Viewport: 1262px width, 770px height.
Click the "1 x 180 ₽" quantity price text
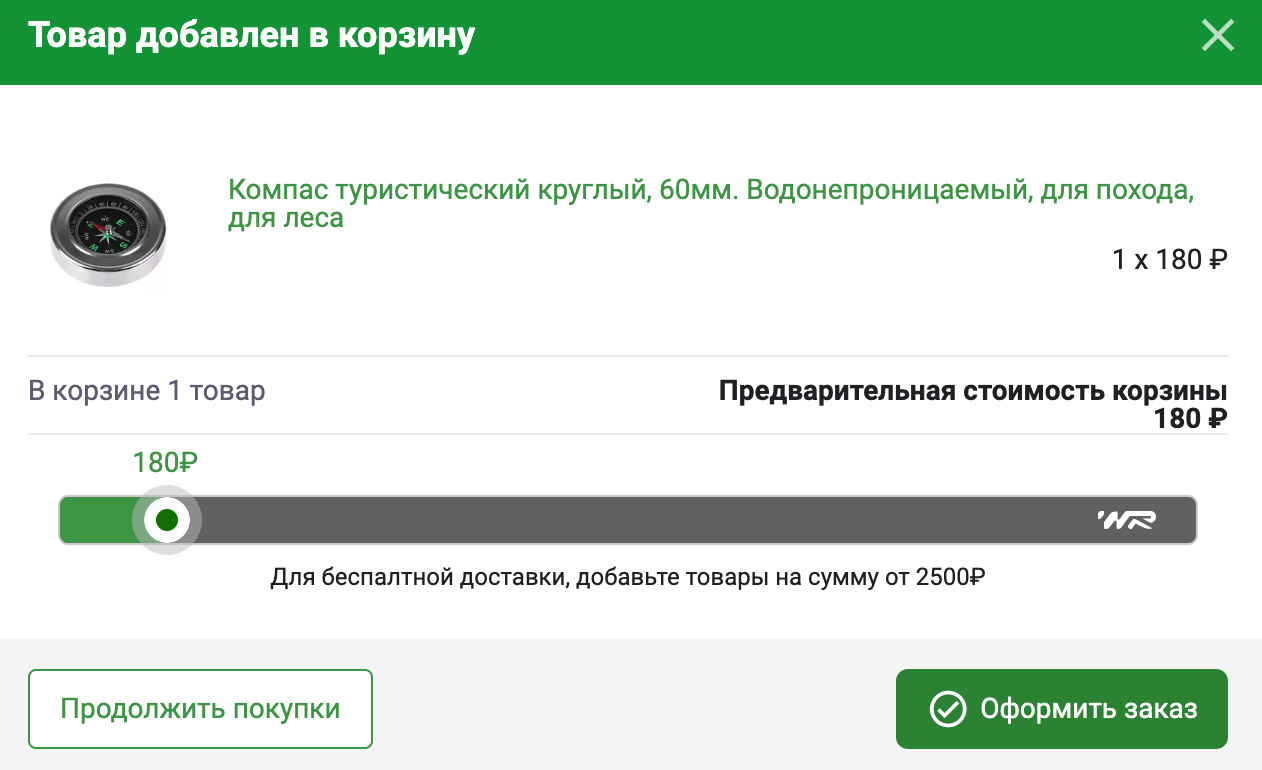click(1169, 260)
